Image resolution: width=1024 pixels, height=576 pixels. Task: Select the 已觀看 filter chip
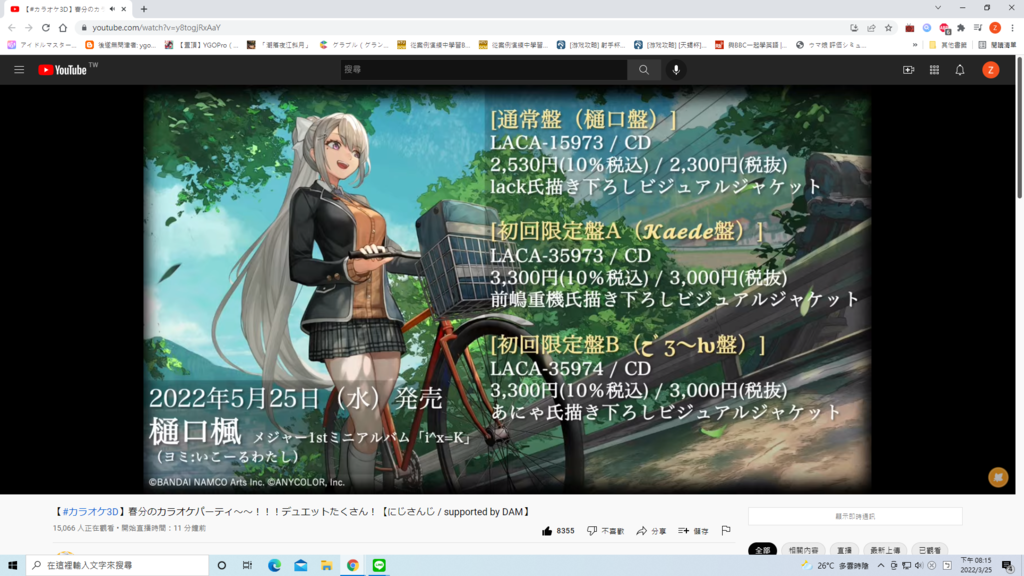pyautogui.click(x=930, y=550)
